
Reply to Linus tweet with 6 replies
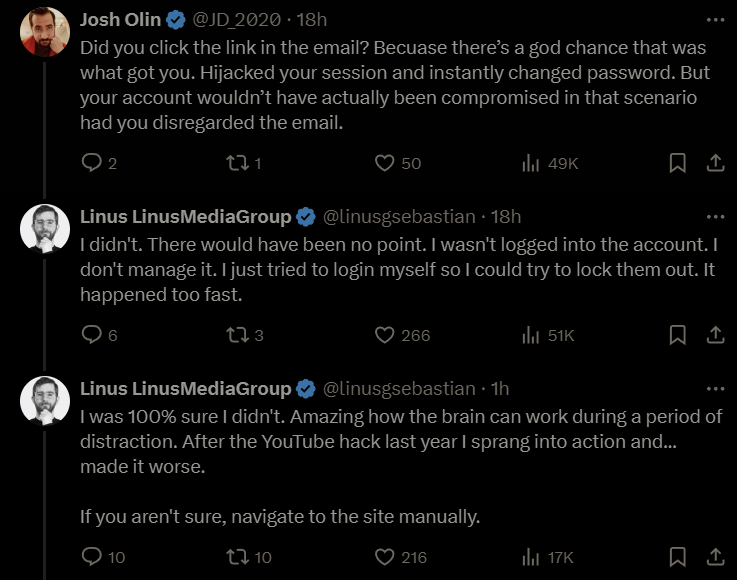tap(92, 335)
